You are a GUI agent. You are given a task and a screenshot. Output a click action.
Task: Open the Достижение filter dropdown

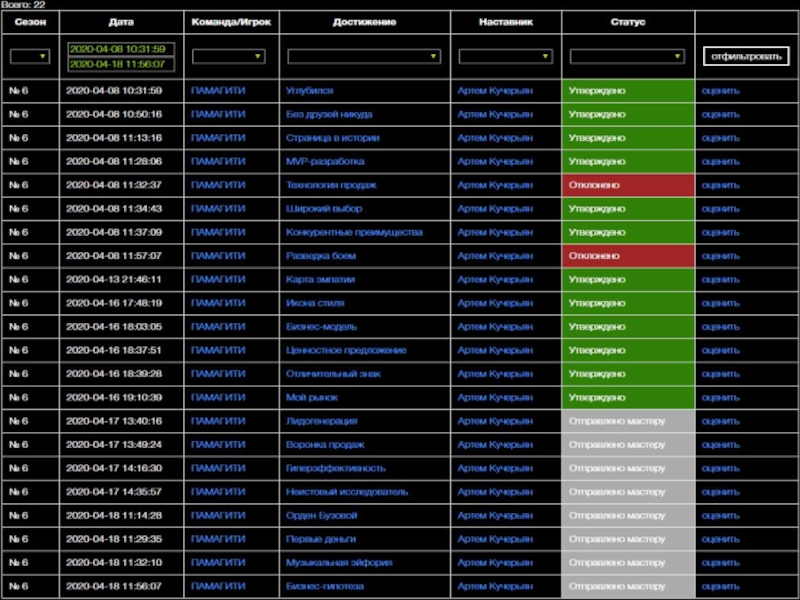[363, 57]
